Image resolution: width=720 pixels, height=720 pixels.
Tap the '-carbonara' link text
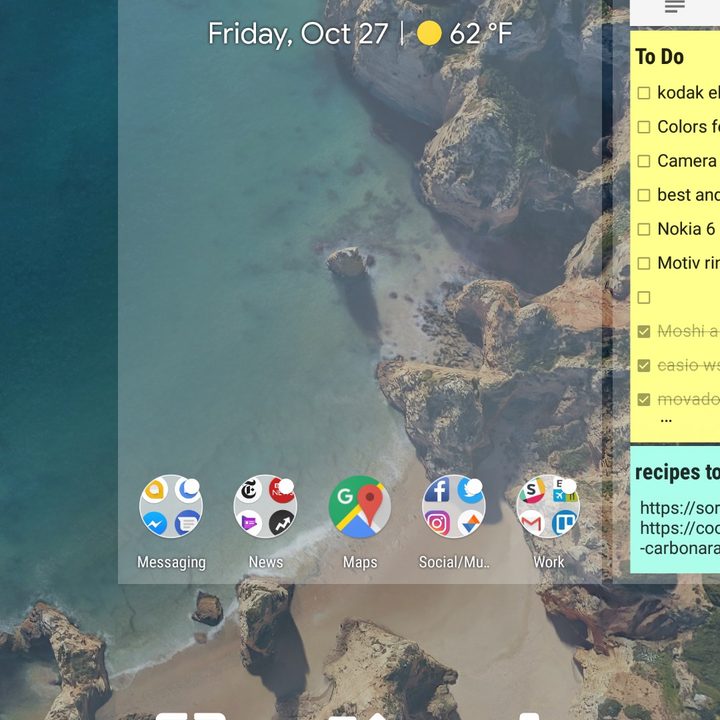click(680, 548)
